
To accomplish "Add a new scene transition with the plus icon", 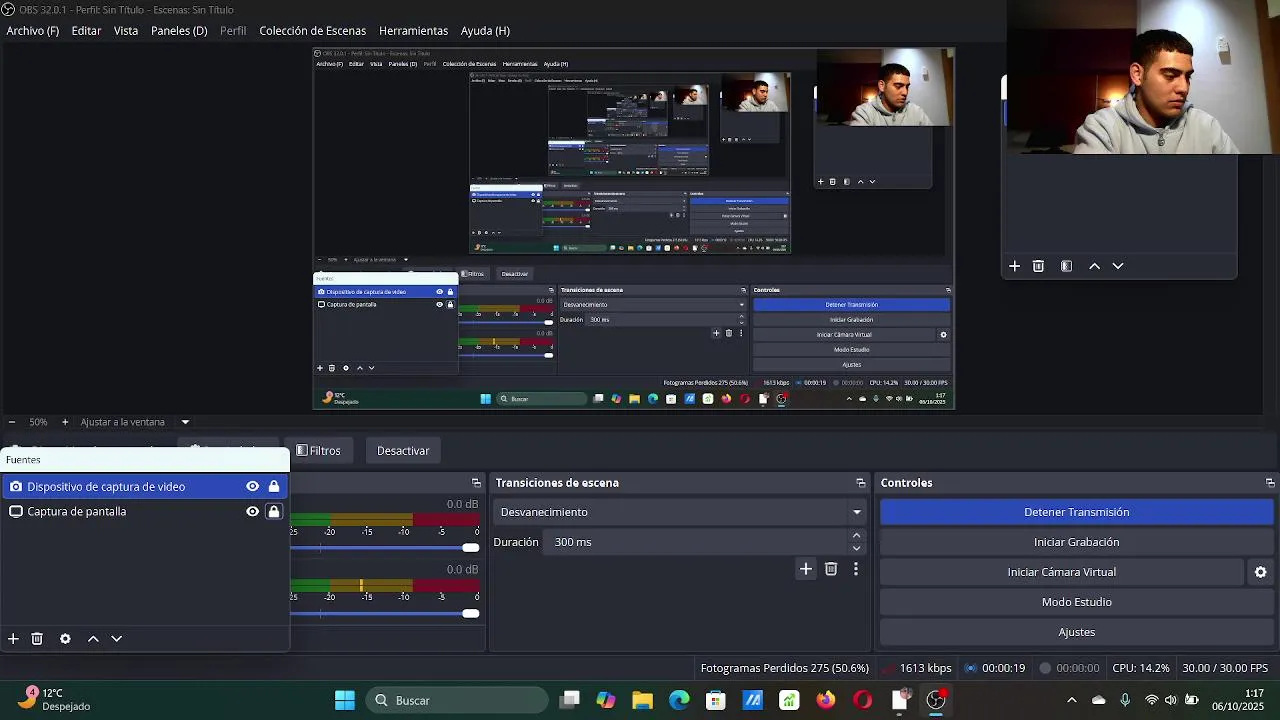I will (806, 569).
